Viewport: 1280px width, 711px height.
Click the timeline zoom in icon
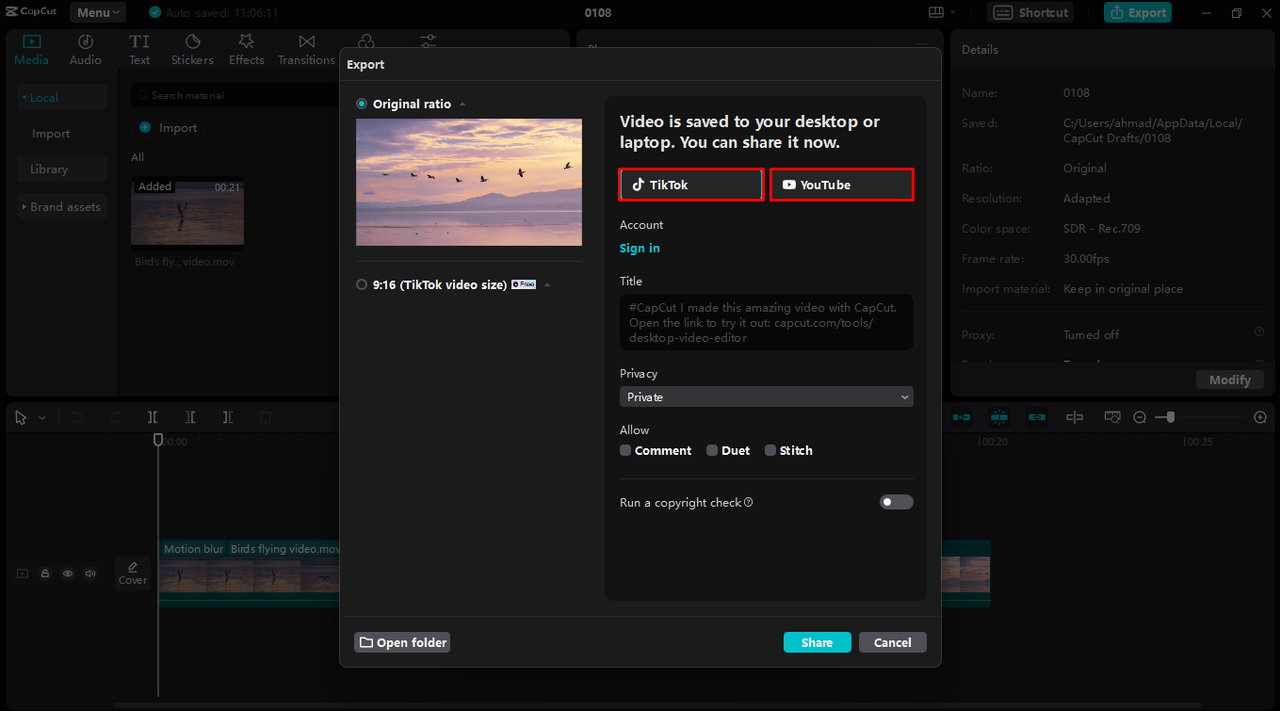pyautogui.click(x=1260, y=417)
